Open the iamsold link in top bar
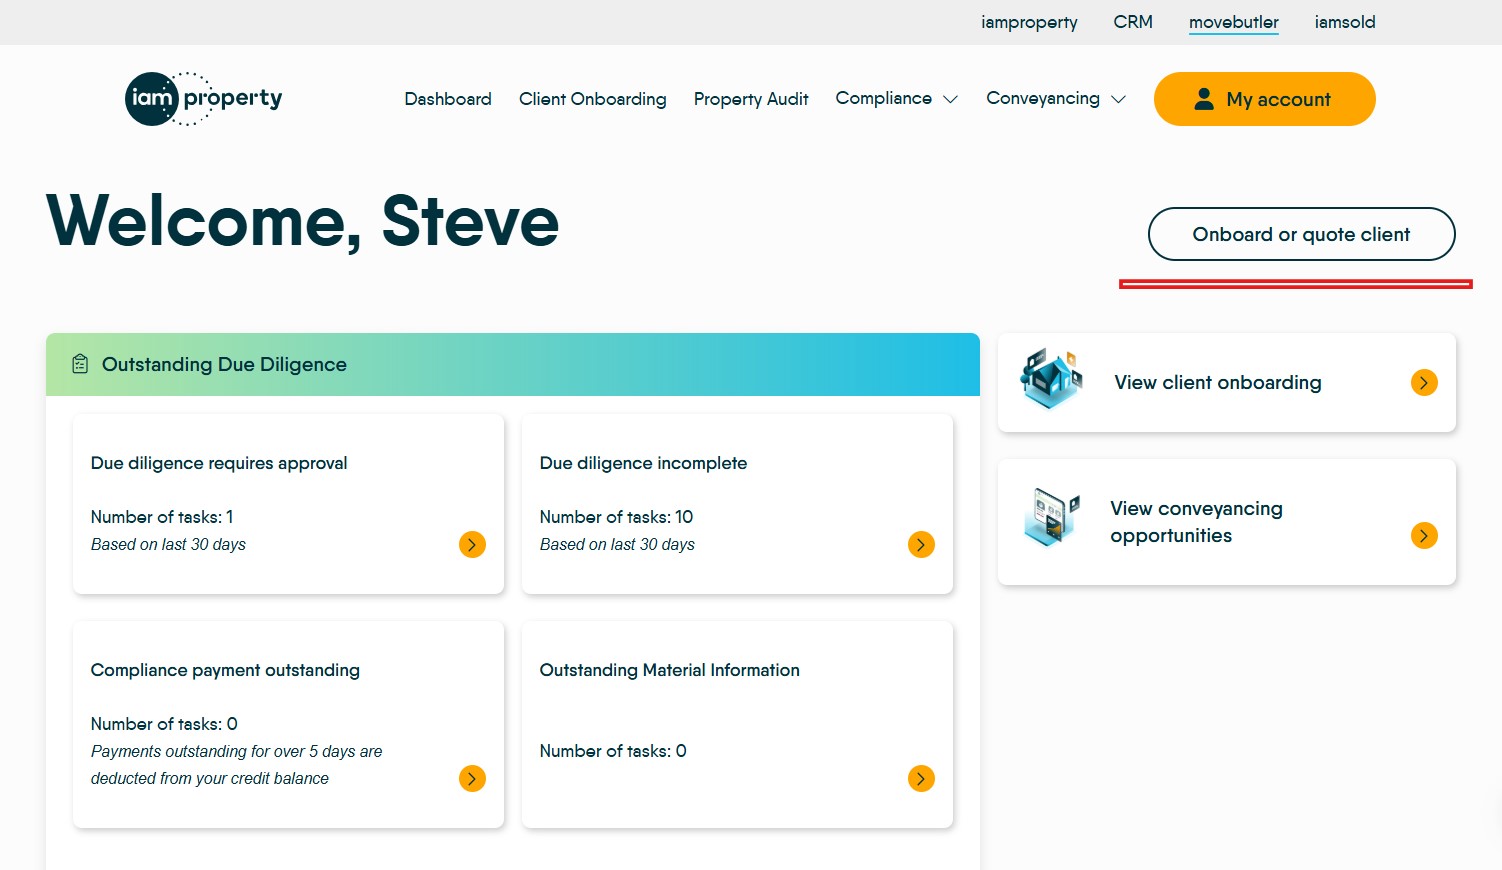The image size is (1502, 870). pos(1344,22)
